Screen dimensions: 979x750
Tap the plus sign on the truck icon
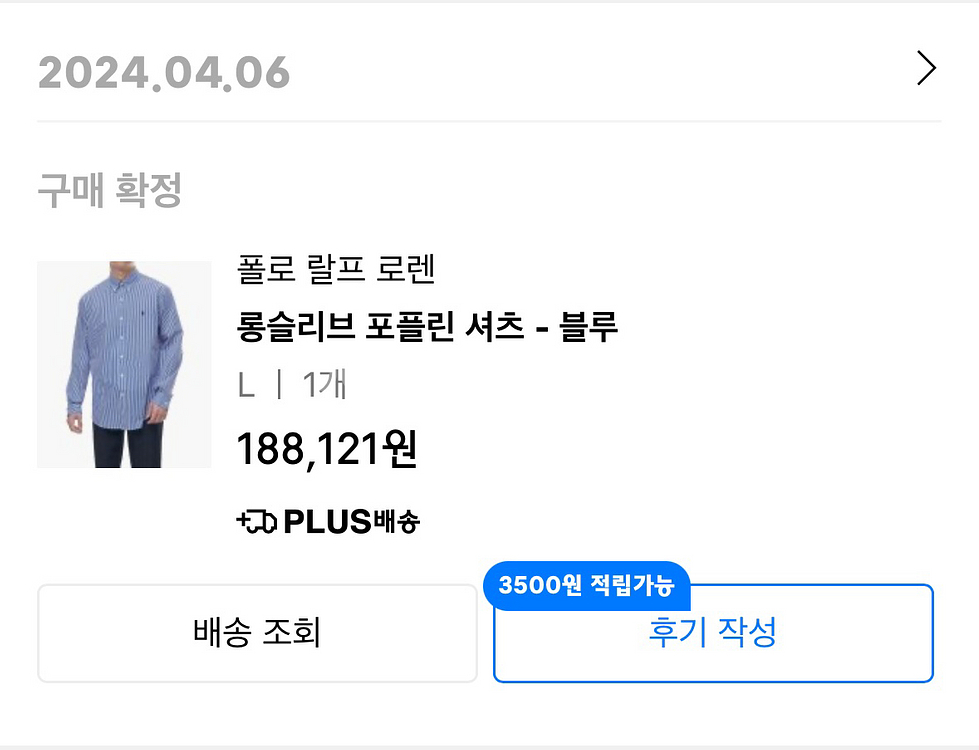coord(242,521)
